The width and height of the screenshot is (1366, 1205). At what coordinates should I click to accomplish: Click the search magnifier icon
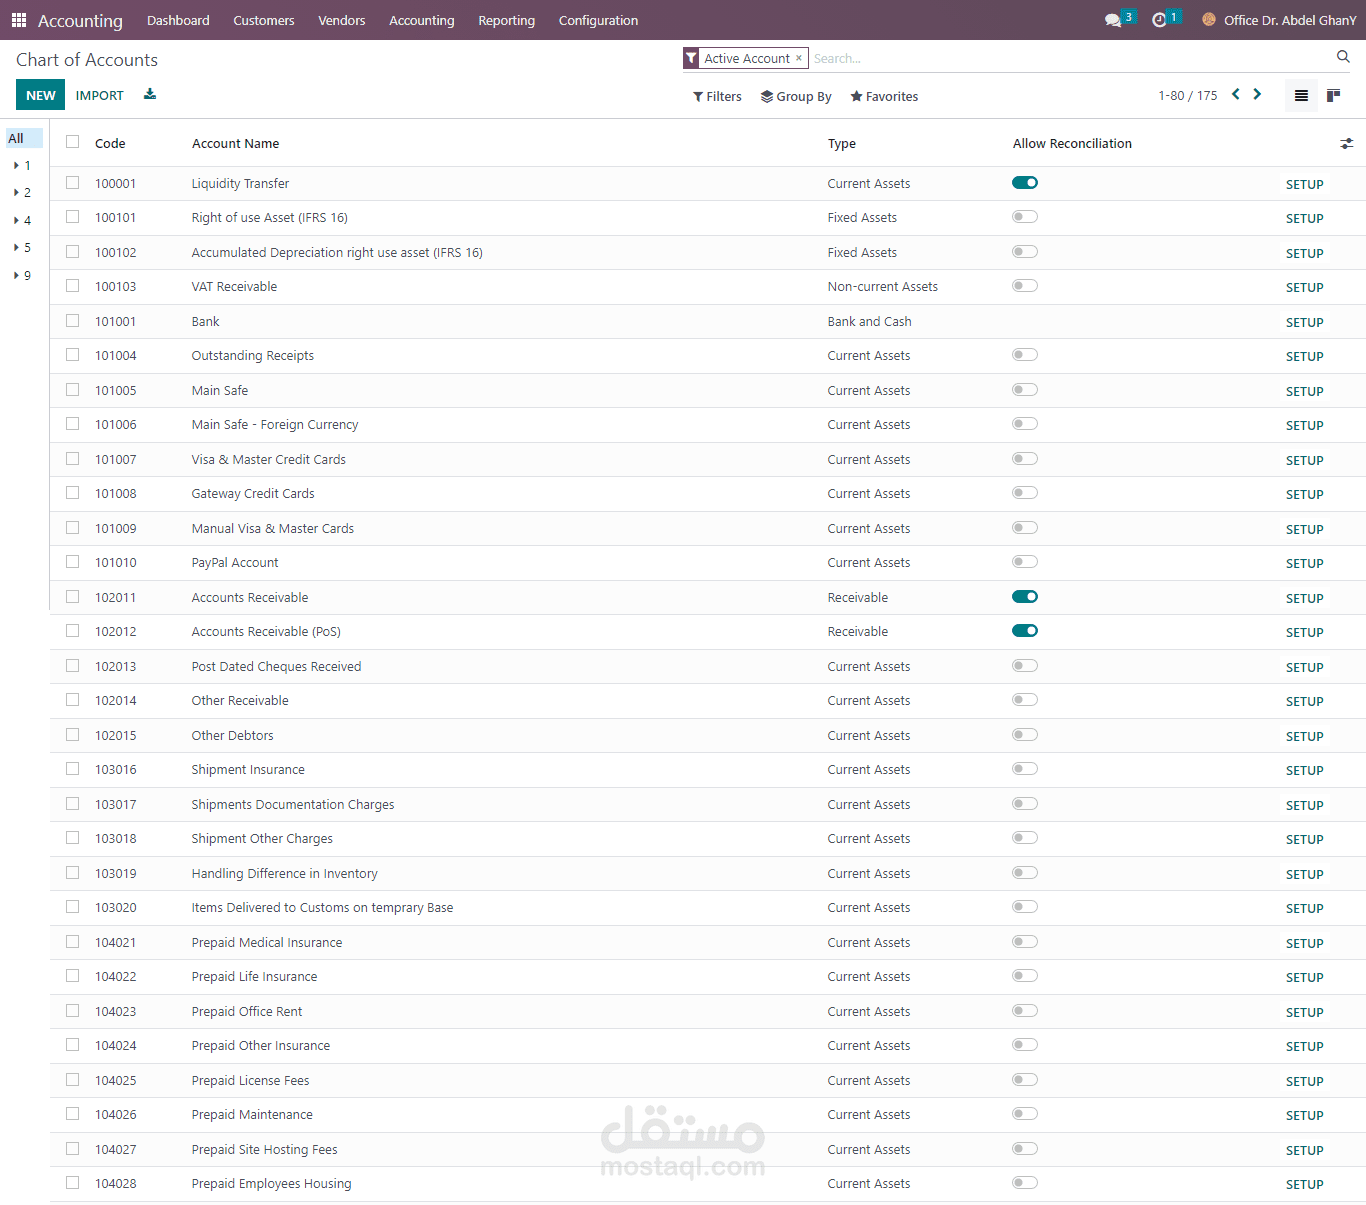pos(1343,57)
